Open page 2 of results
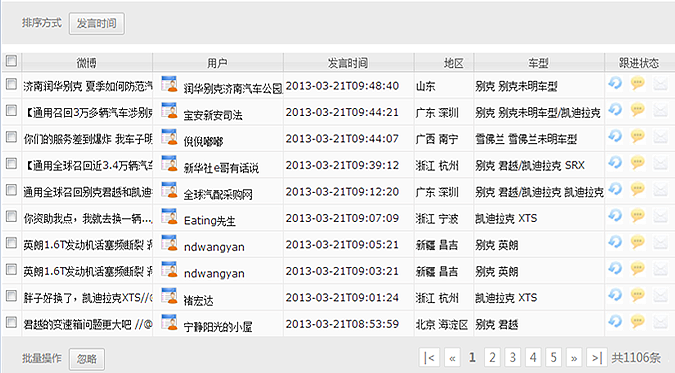Screen dimensions: 675x373 tap(492, 357)
